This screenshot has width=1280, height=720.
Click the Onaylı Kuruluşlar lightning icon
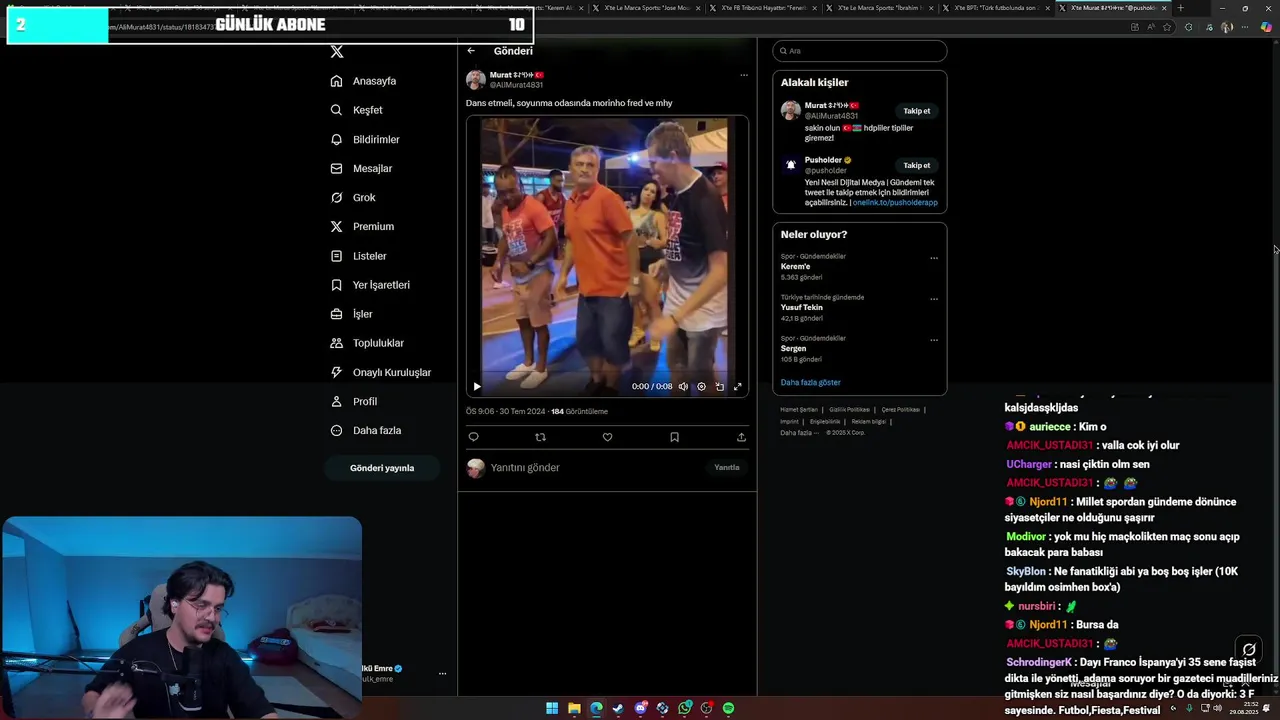coord(336,372)
